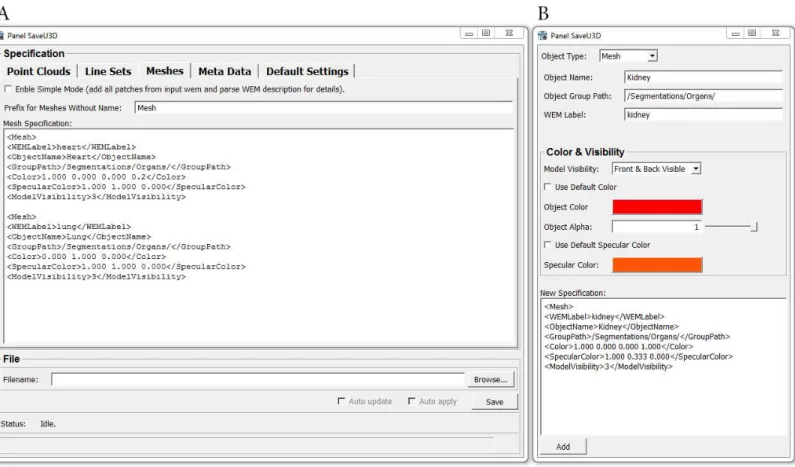The image size is (795, 467).
Task: Click the SpecularColor 1.000 0.333 0.000 line
Action: coord(638,356)
